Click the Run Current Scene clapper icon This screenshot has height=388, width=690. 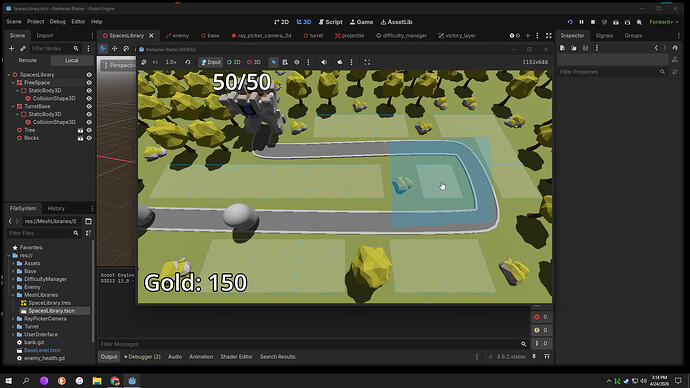(616, 22)
